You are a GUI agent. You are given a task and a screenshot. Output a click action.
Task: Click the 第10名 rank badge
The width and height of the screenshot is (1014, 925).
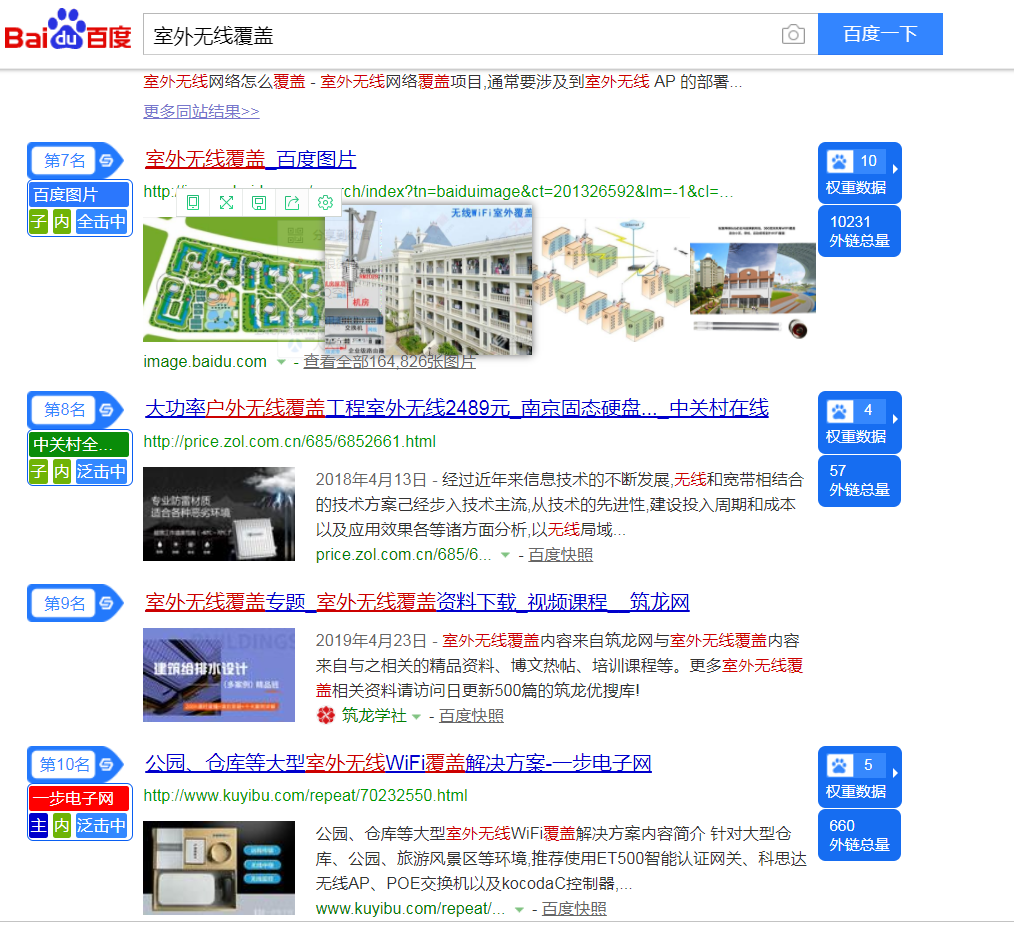pyautogui.click(x=64, y=764)
